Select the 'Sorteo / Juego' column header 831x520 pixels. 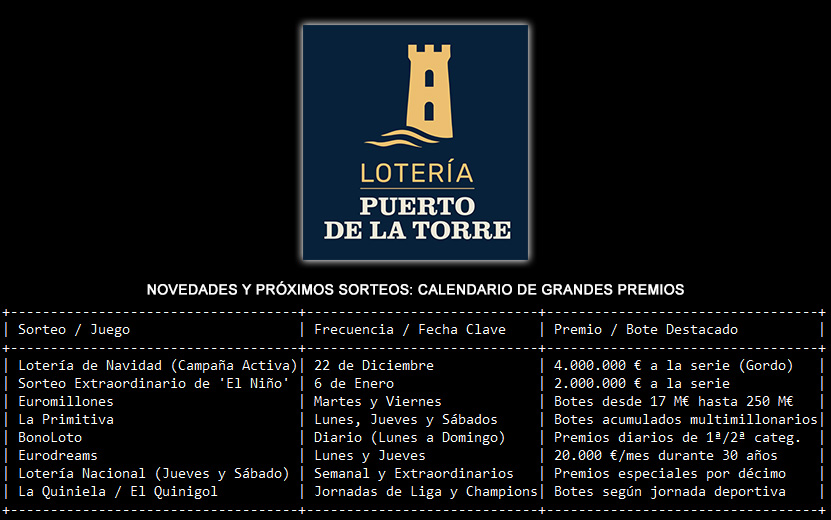74,330
